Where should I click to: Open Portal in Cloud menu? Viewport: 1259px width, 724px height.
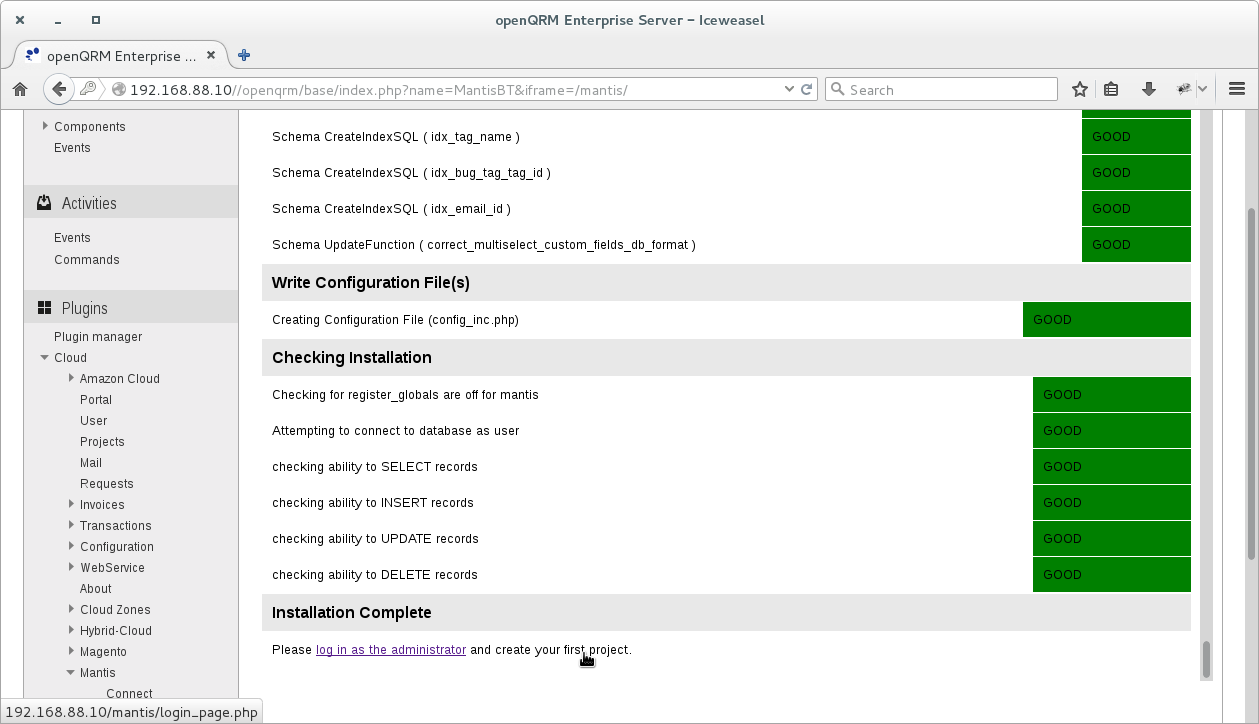[x=96, y=400]
